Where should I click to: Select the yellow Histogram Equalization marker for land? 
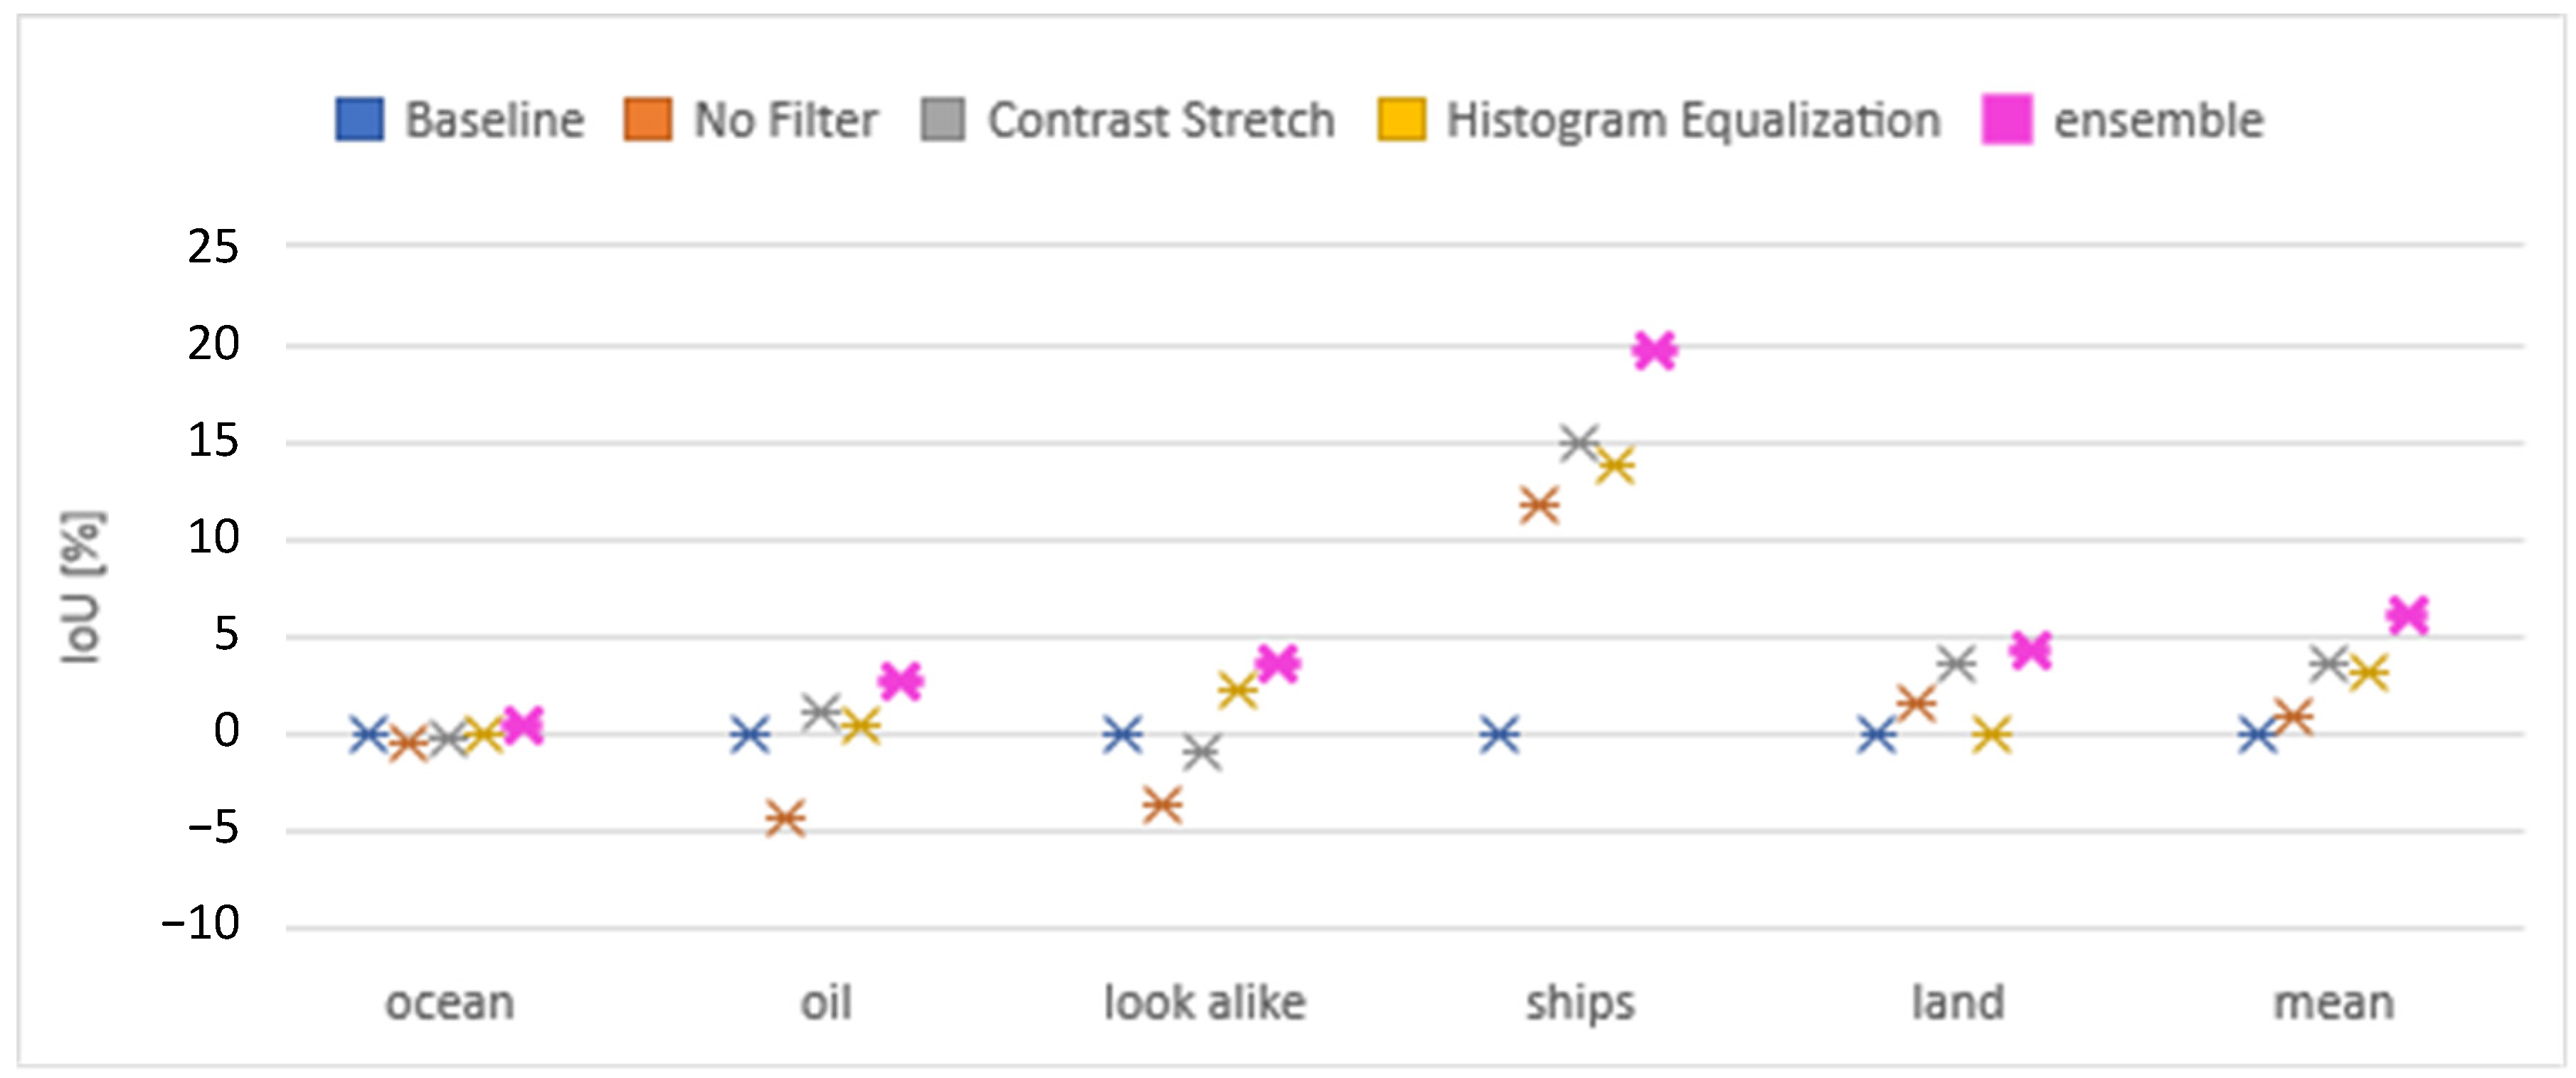(1991, 735)
